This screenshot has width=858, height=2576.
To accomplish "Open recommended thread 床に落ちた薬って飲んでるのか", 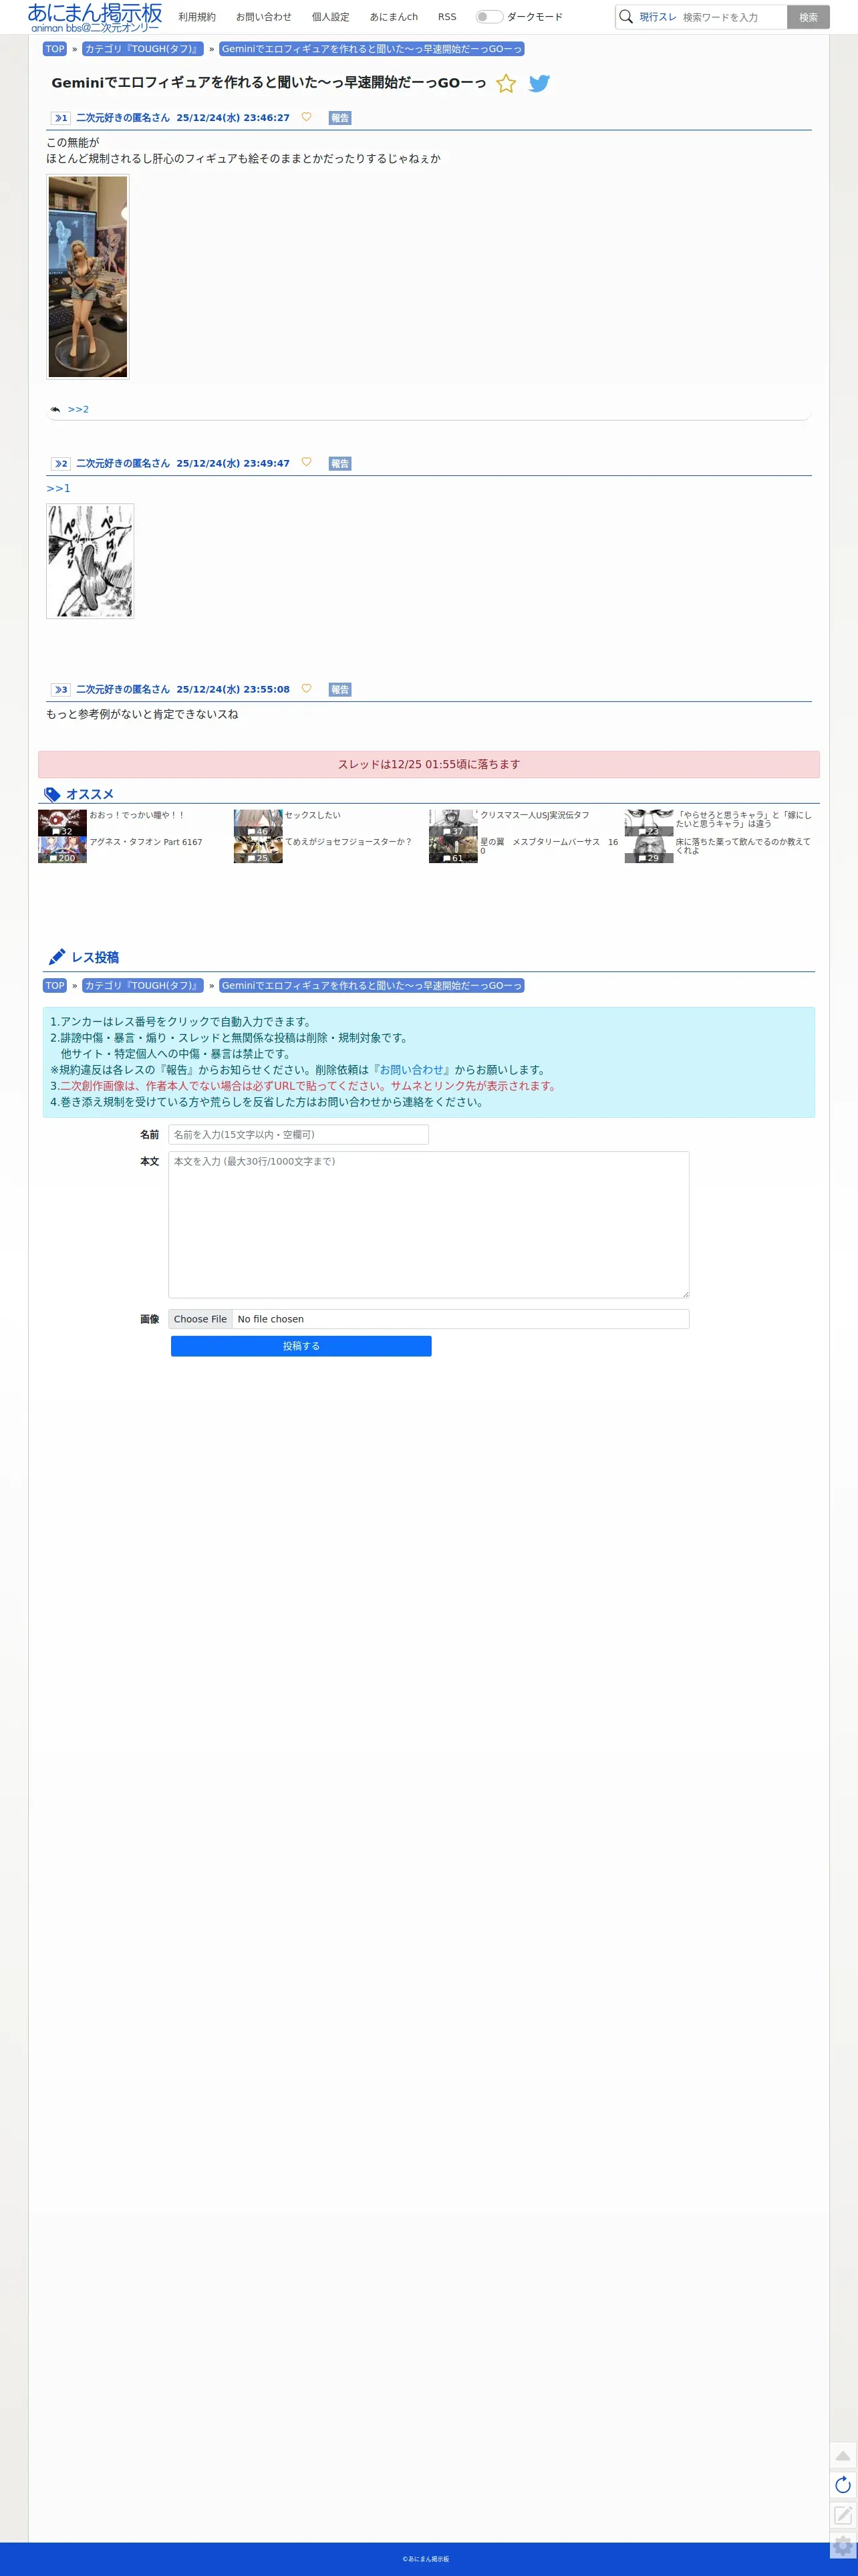I will [743, 846].
